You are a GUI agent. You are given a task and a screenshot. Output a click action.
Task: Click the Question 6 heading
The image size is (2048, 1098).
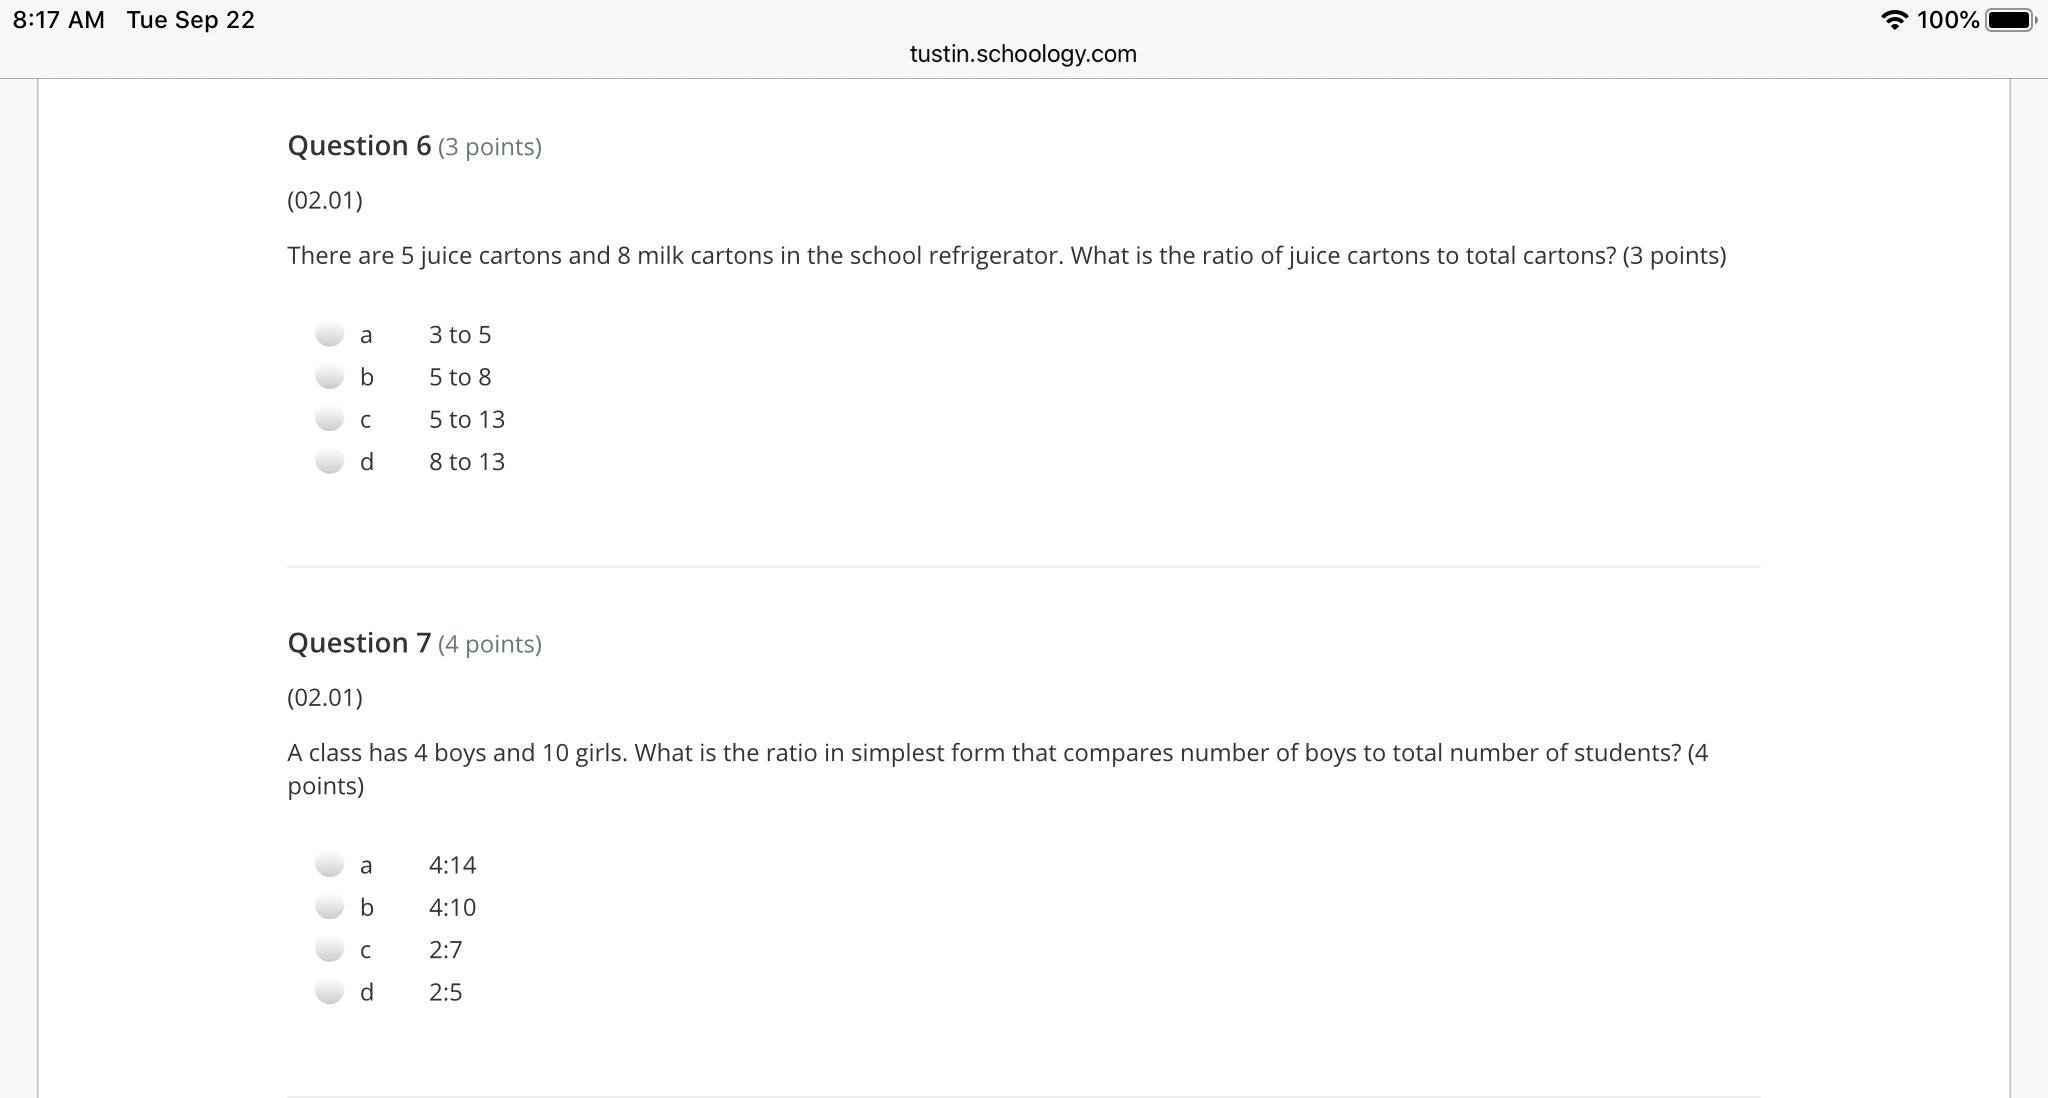(x=359, y=146)
